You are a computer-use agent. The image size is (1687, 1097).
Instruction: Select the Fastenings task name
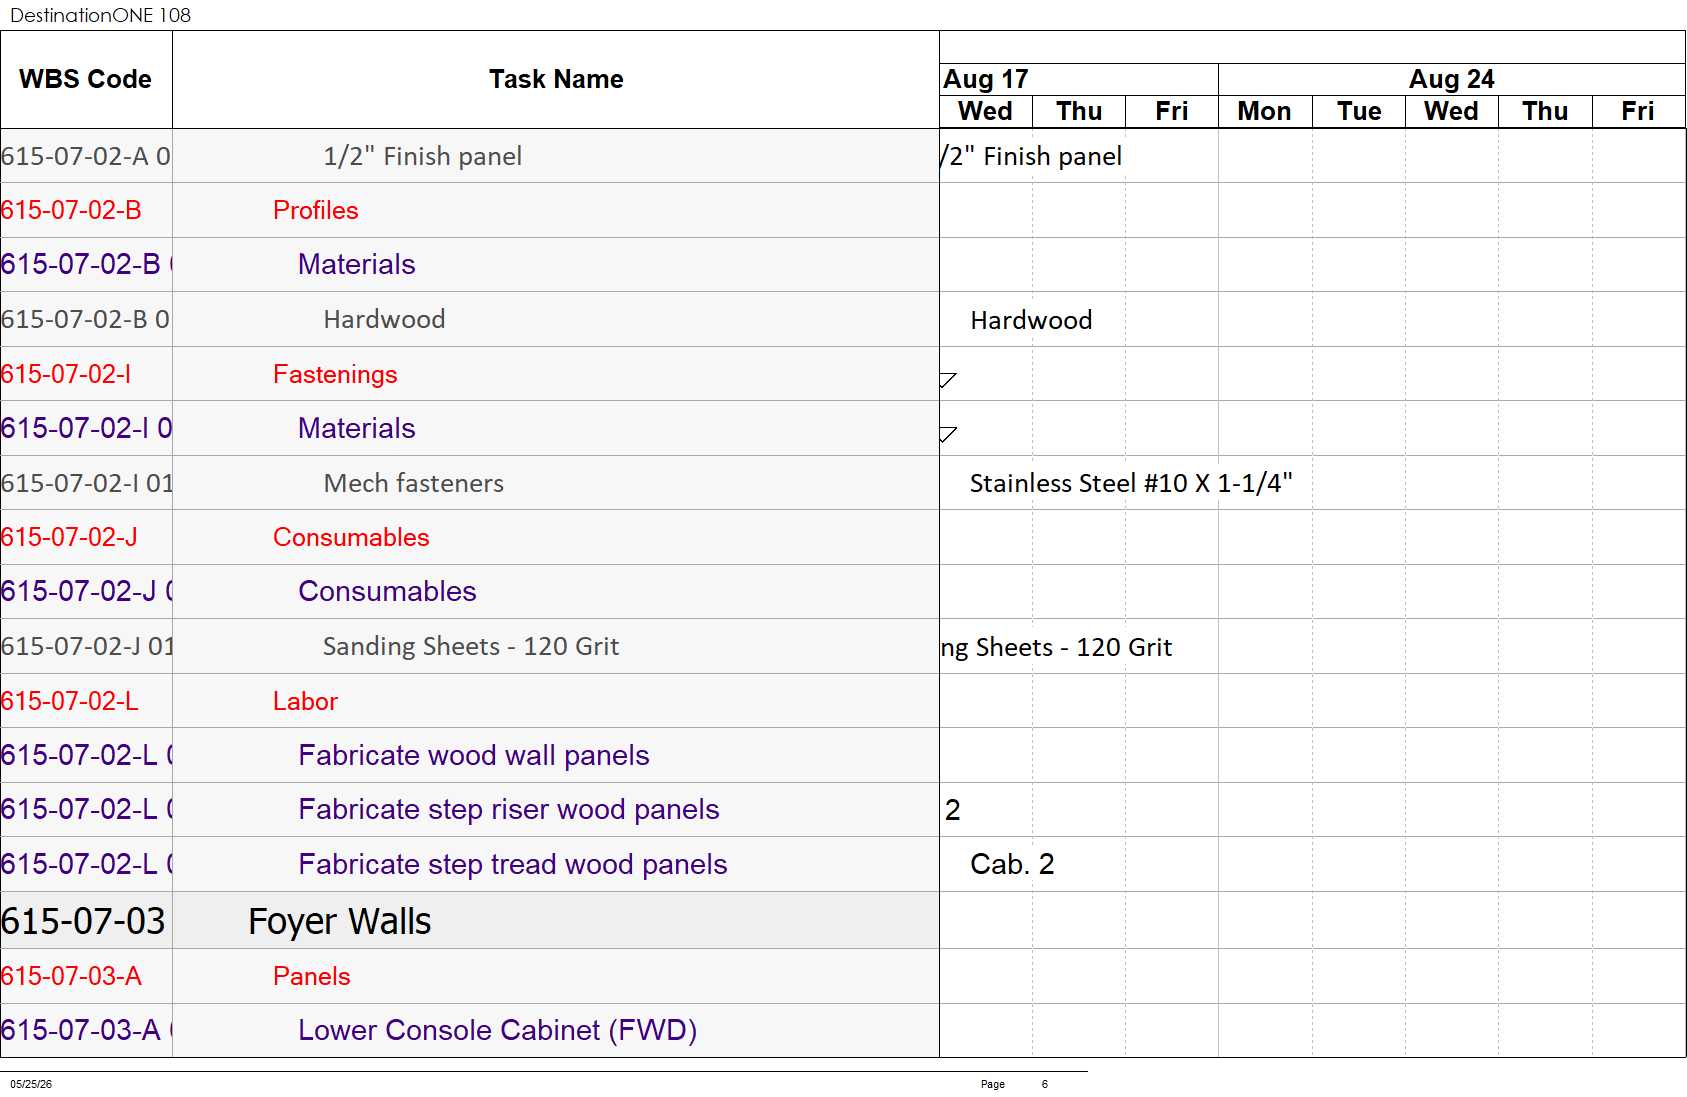tap(335, 374)
